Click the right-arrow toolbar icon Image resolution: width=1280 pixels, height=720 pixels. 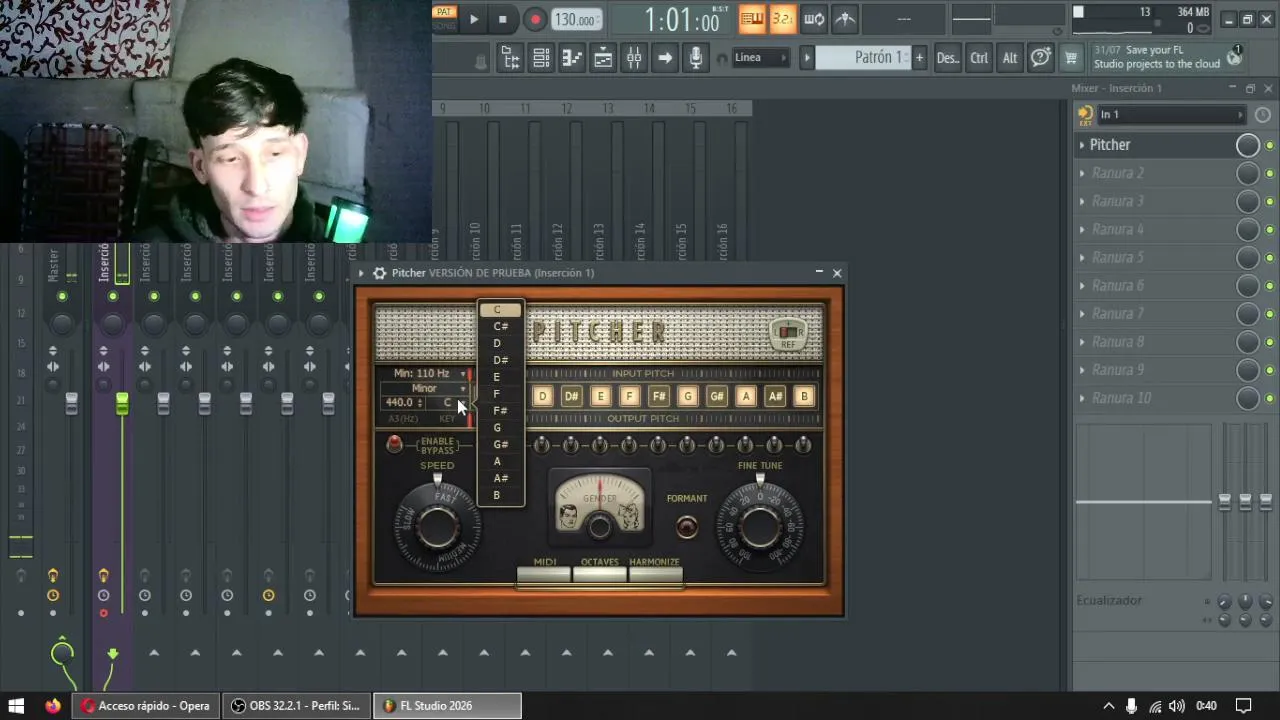pos(665,58)
